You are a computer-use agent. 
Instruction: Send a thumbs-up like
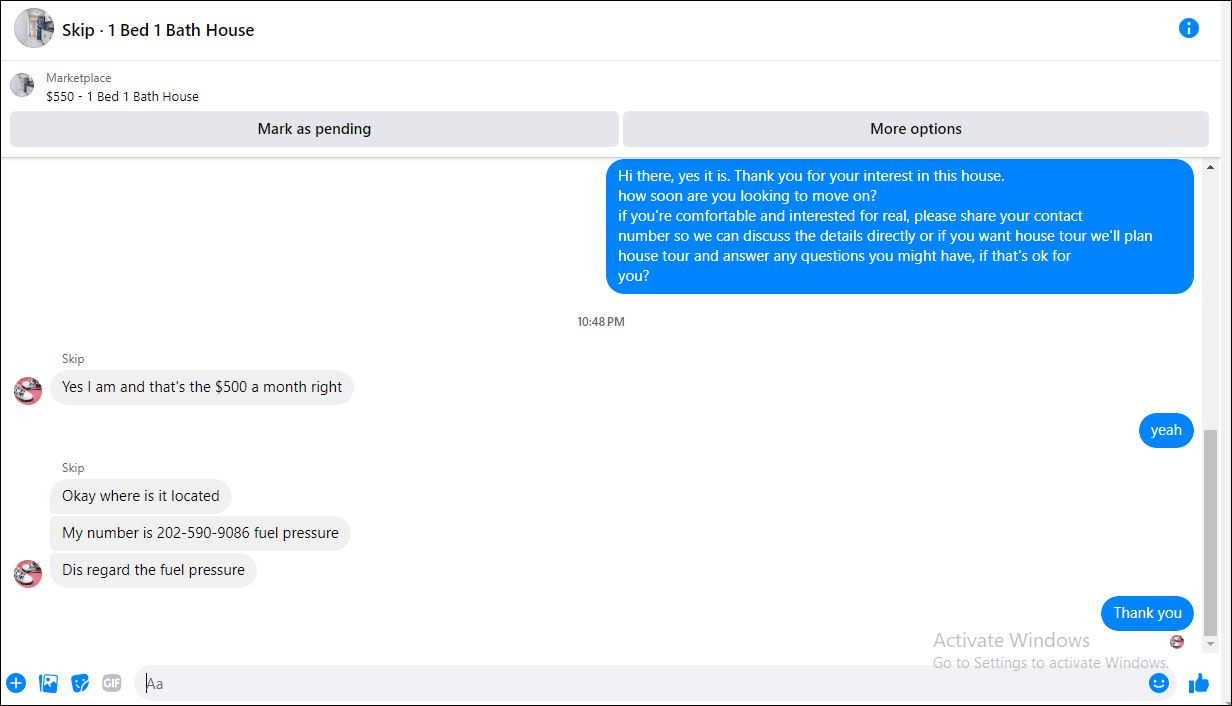(x=1198, y=684)
